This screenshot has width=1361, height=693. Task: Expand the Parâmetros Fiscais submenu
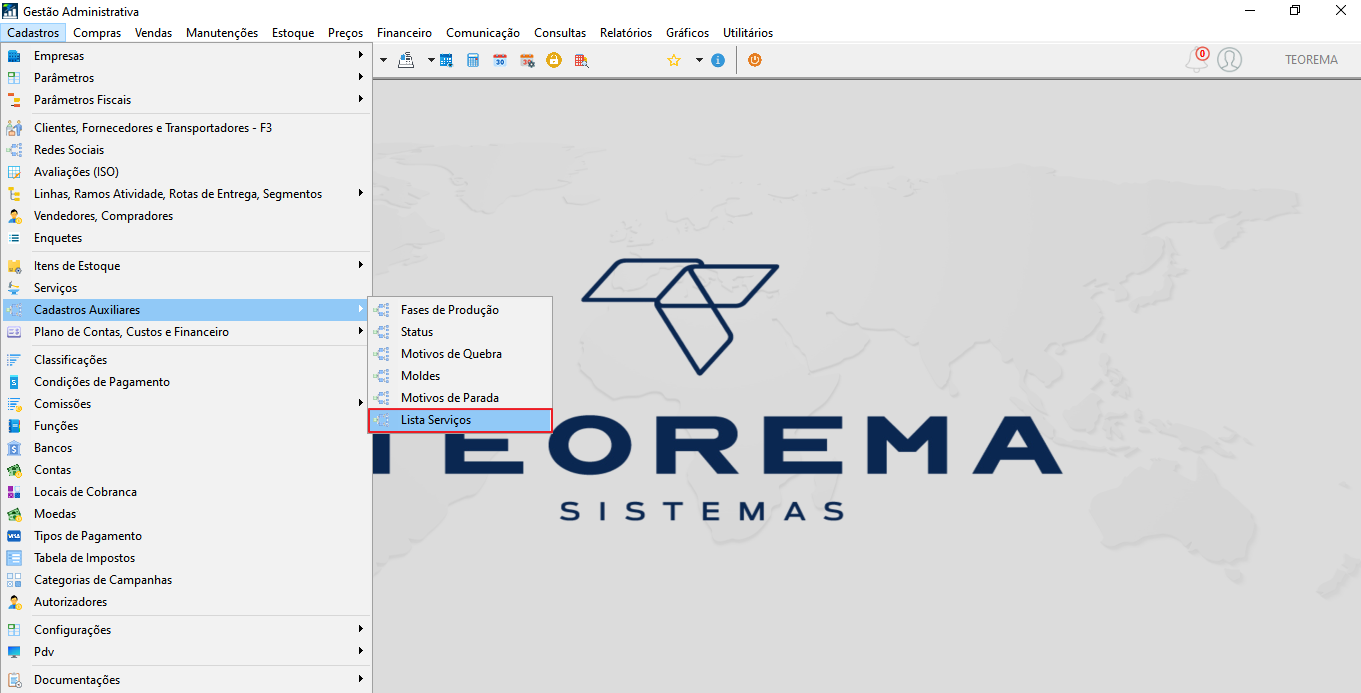pos(186,100)
